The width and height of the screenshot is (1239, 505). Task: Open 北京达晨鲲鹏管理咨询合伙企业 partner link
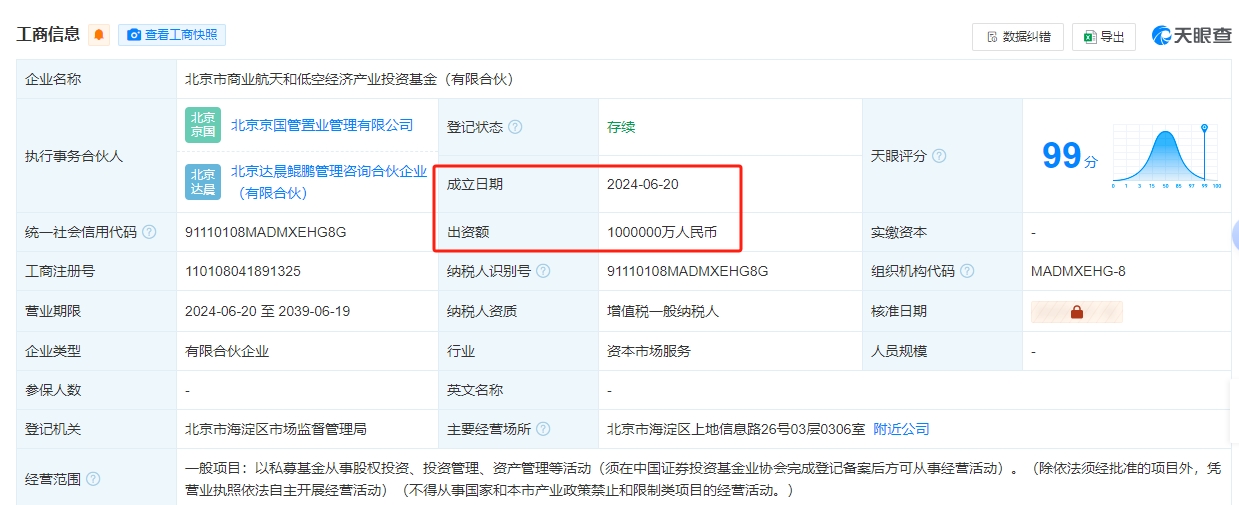tap(329, 182)
